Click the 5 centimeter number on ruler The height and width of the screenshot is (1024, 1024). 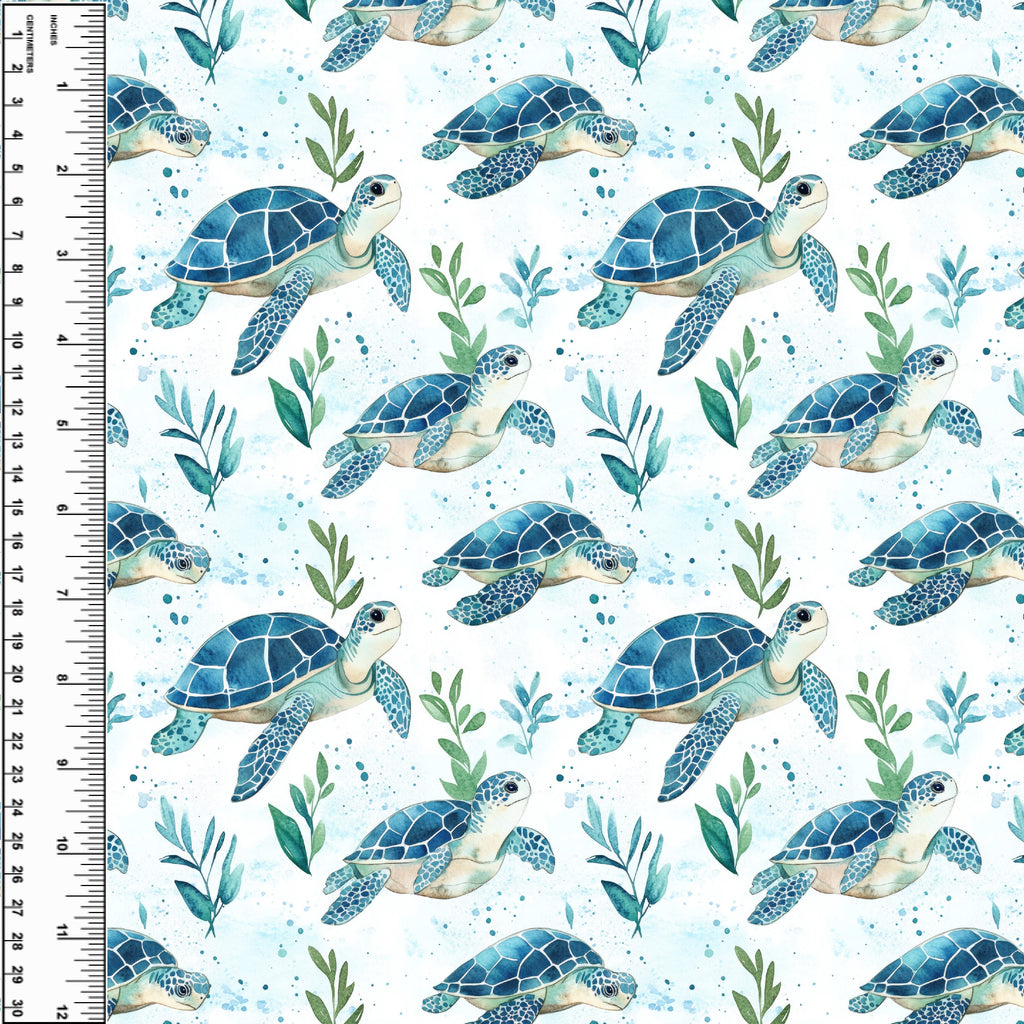coord(18,169)
